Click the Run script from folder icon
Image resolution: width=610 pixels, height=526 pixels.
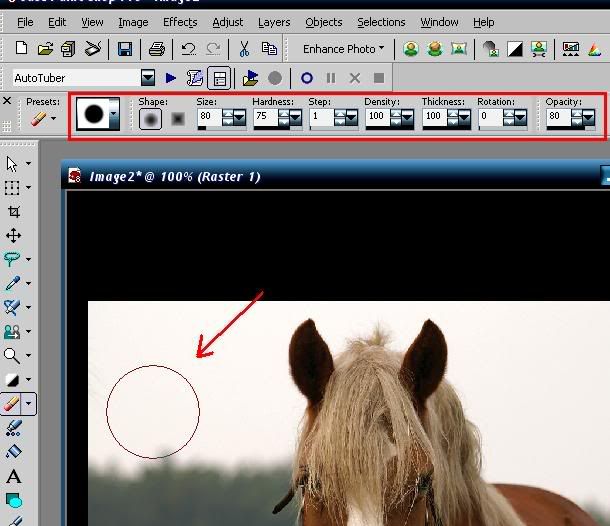pyautogui.click(x=250, y=78)
